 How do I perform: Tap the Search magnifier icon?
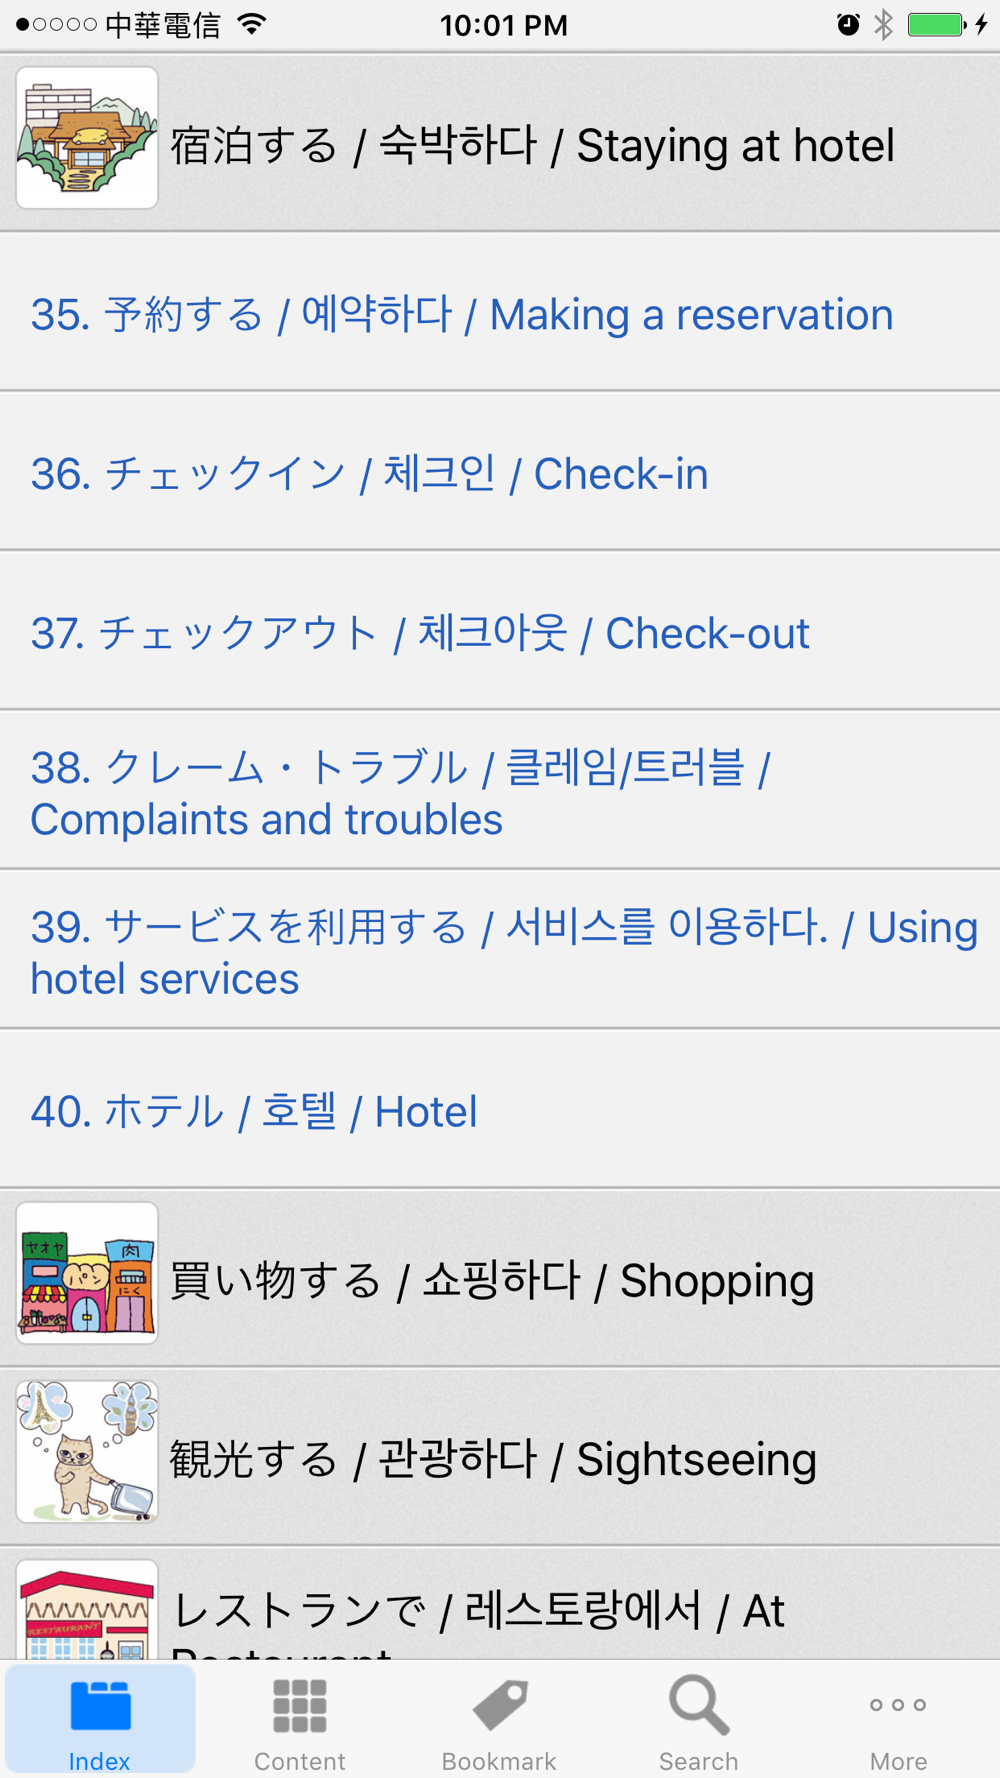[699, 1705]
